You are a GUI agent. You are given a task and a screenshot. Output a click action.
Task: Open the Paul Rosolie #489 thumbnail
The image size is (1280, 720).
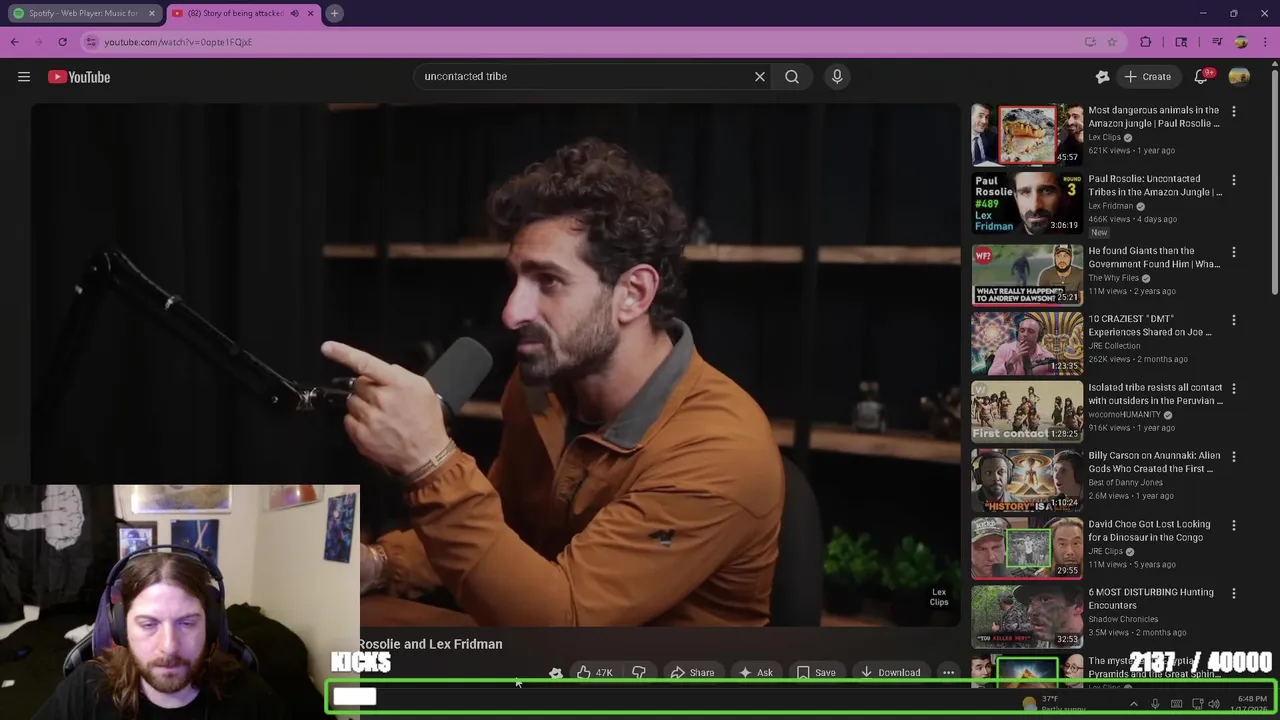click(1027, 203)
